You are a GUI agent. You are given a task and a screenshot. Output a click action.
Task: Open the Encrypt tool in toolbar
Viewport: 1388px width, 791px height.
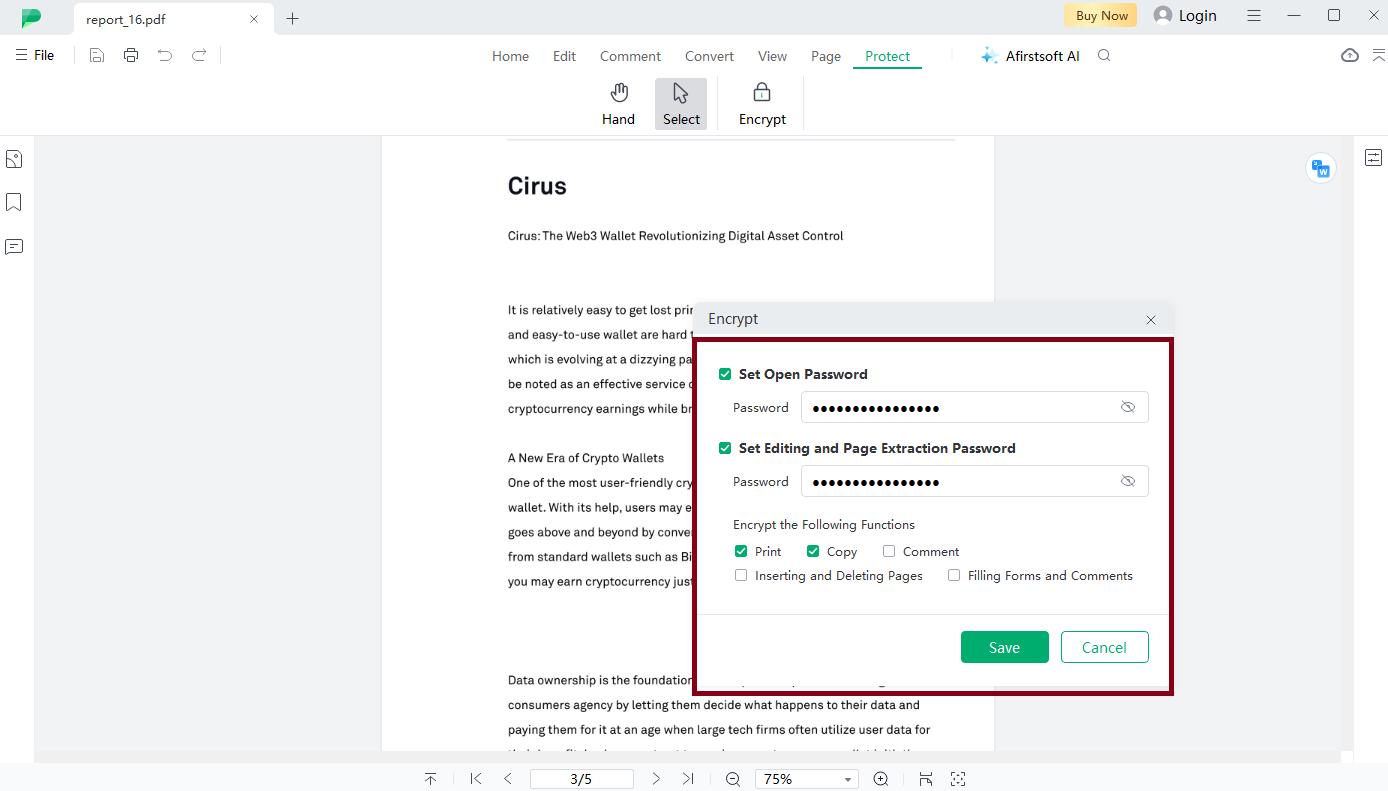point(762,104)
